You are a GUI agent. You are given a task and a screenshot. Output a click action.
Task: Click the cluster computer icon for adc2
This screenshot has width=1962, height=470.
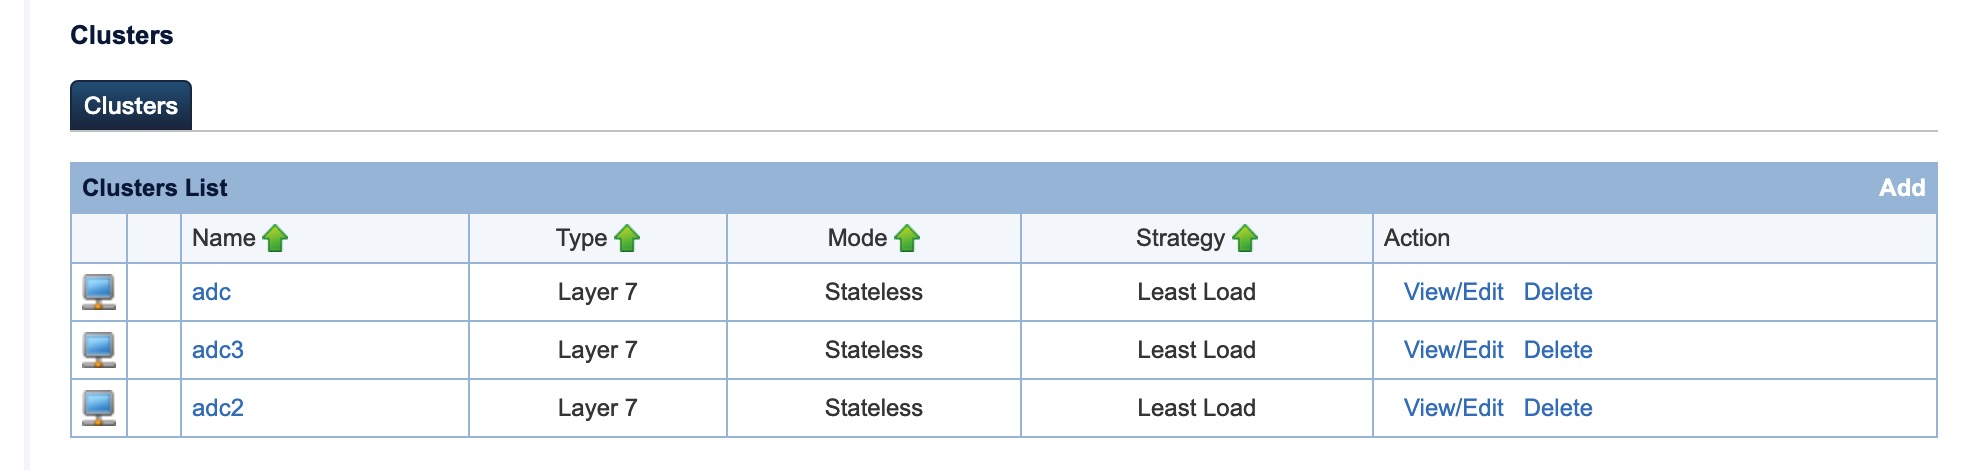[x=98, y=408]
